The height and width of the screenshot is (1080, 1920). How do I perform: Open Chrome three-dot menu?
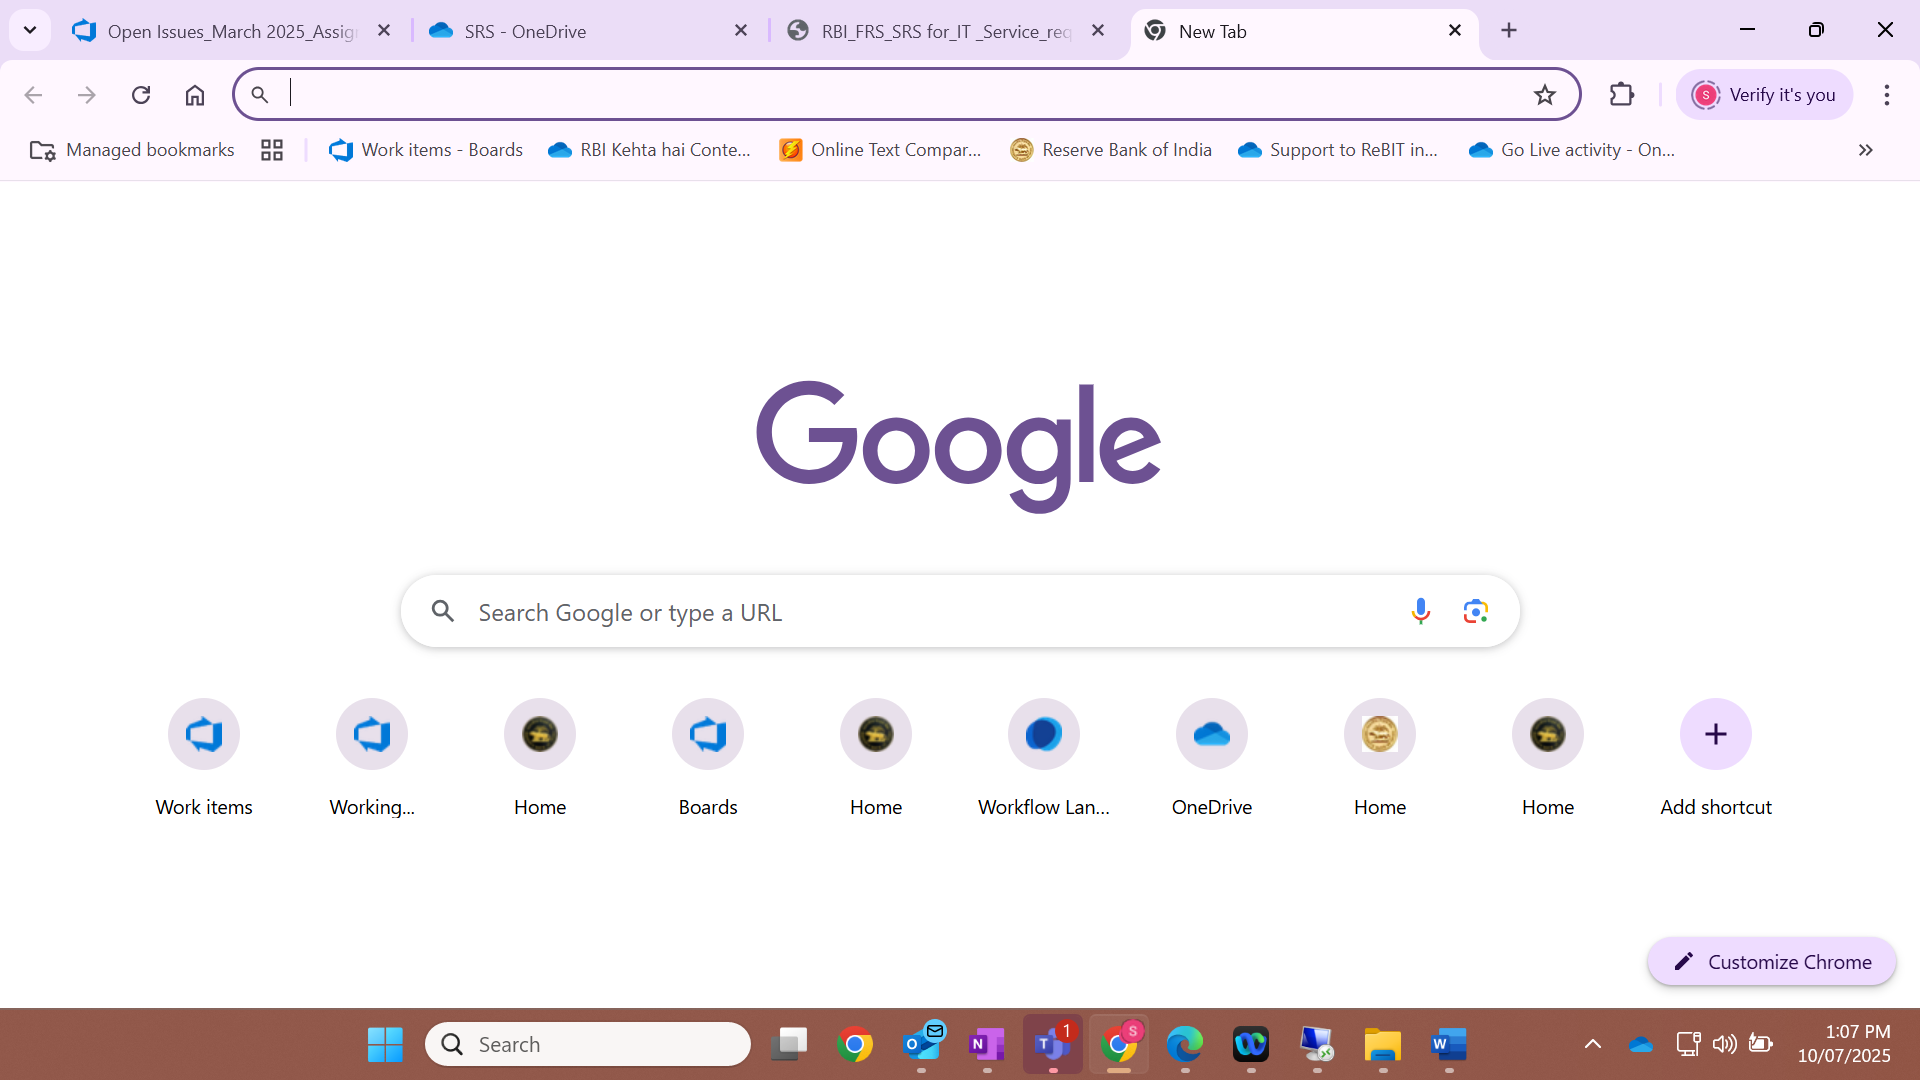tap(1886, 95)
